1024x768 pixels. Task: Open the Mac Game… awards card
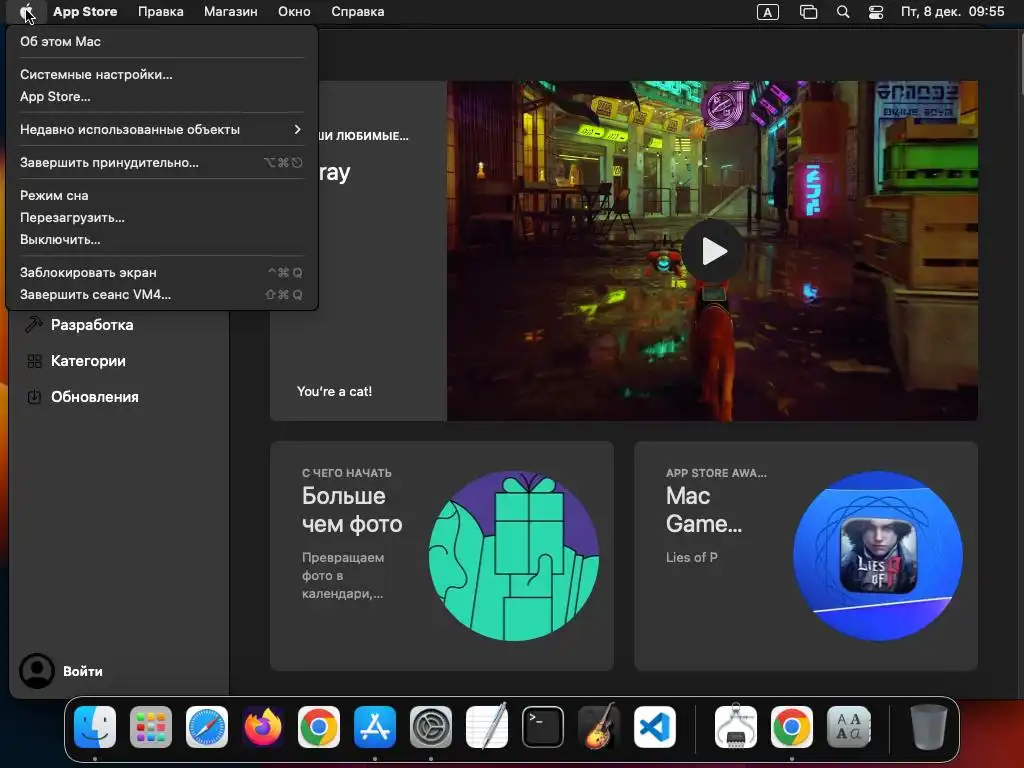[806, 556]
